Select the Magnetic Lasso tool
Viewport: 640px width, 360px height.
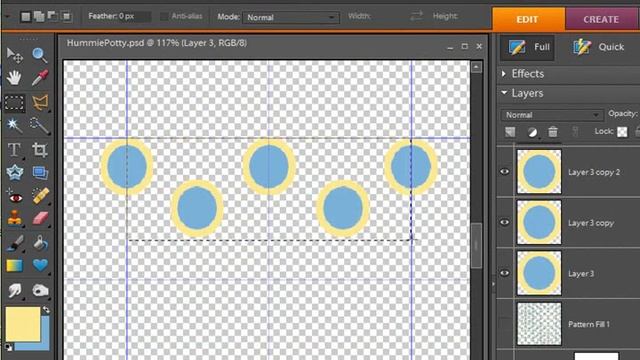click(40, 102)
